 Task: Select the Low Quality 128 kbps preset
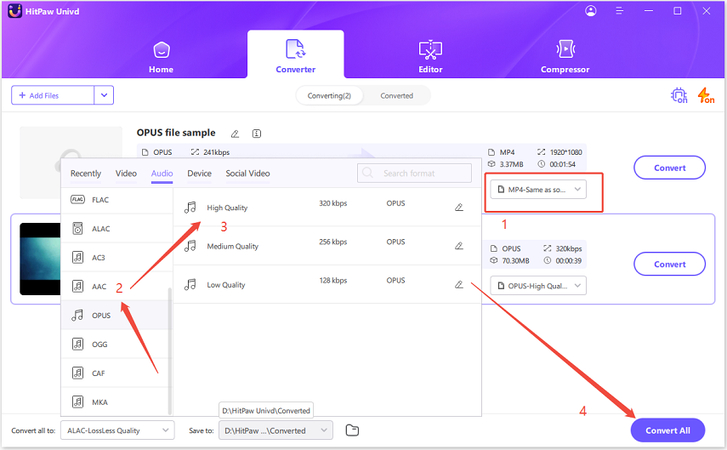pyautogui.click(x=327, y=285)
